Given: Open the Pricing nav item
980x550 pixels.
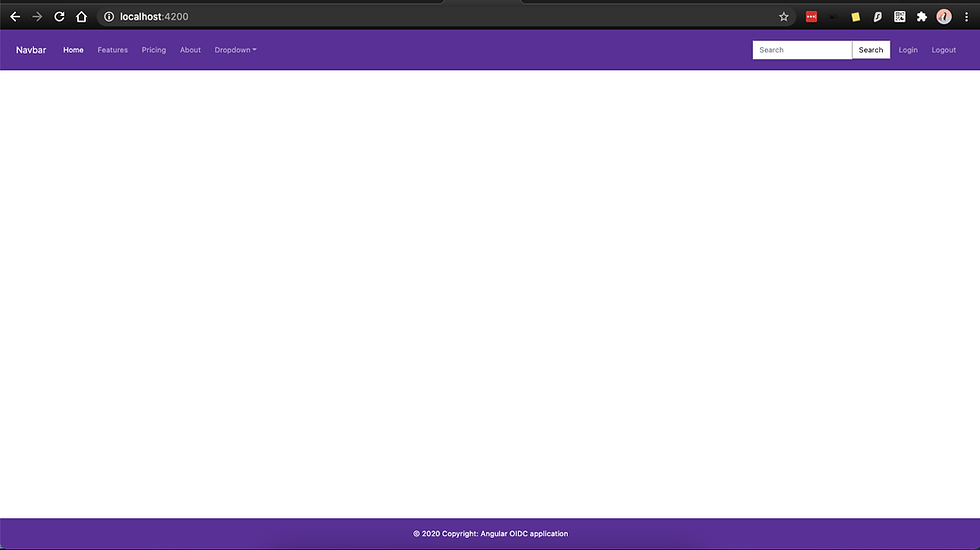Looking at the screenshot, I should 154,50.
